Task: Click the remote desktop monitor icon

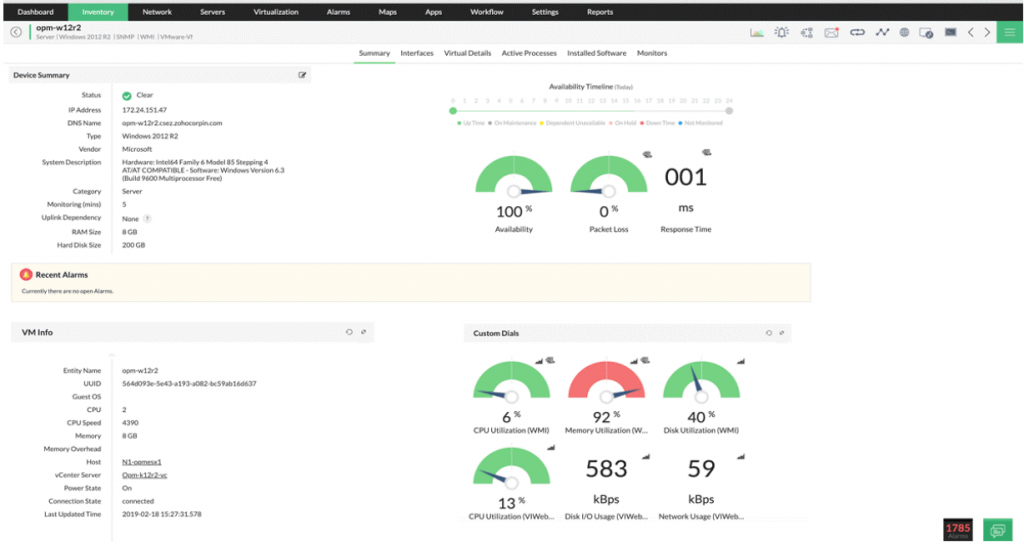Action: click(x=926, y=33)
